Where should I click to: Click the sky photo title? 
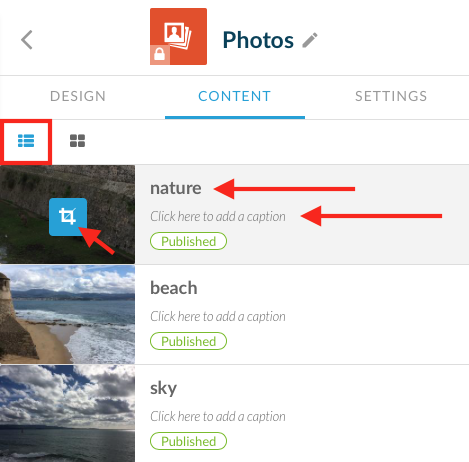(x=163, y=389)
